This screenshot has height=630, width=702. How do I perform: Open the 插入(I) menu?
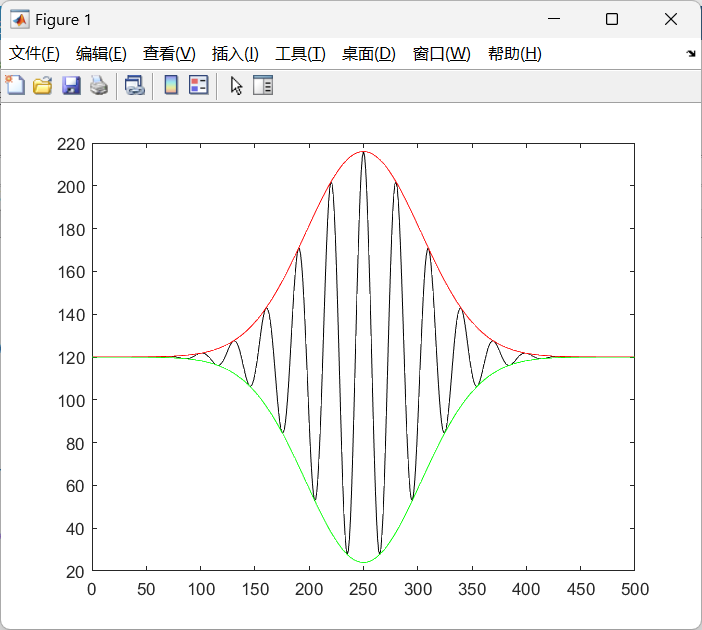(x=235, y=54)
